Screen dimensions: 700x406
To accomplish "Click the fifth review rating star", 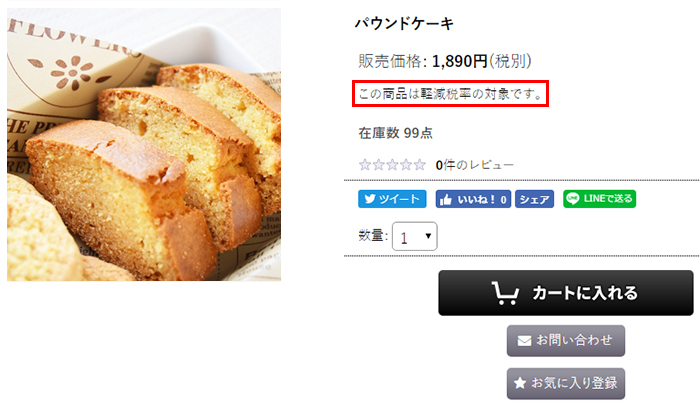I will [x=419, y=165].
